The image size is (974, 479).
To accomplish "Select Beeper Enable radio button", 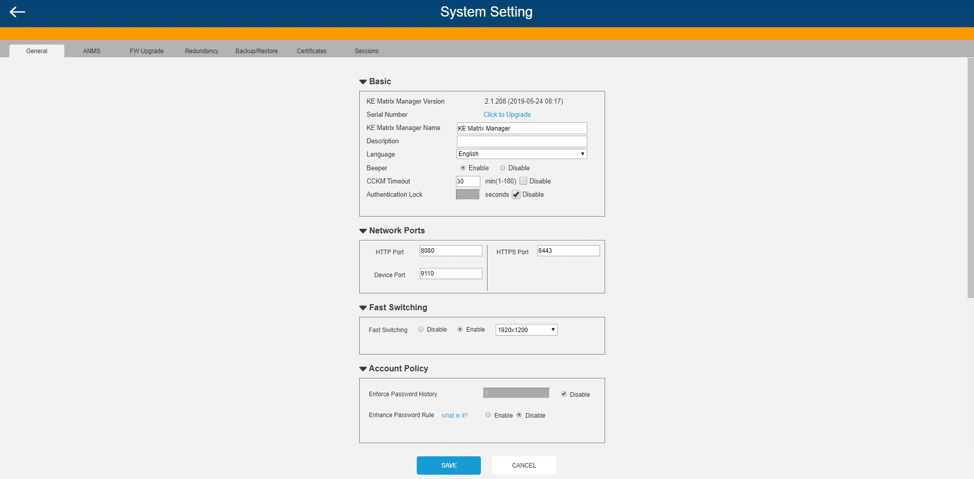I will pyautogui.click(x=463, y=168).
